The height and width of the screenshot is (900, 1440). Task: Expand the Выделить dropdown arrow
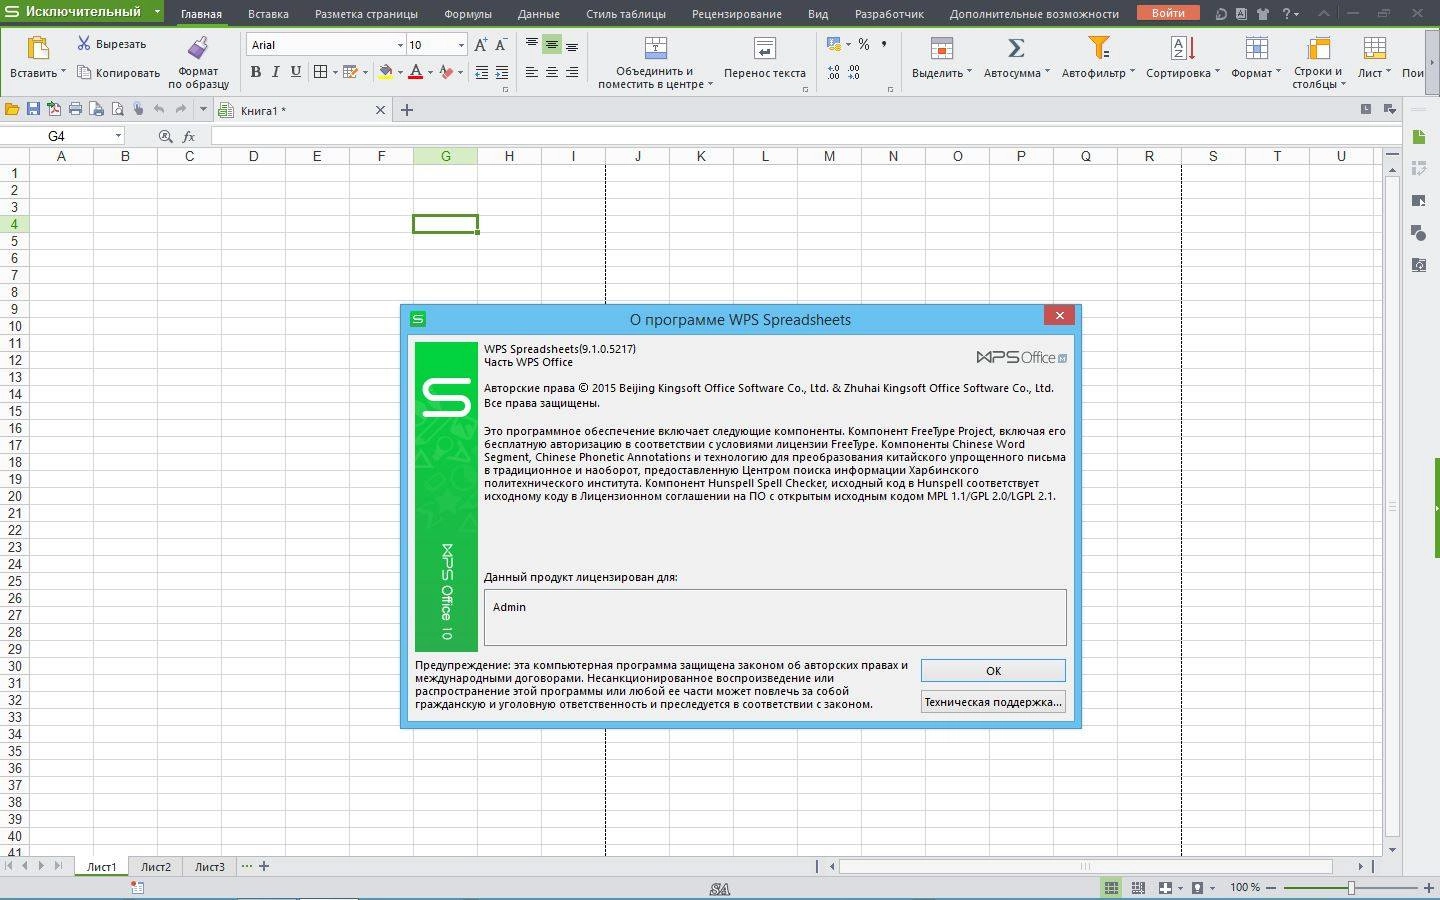click(x=970, y=72)
